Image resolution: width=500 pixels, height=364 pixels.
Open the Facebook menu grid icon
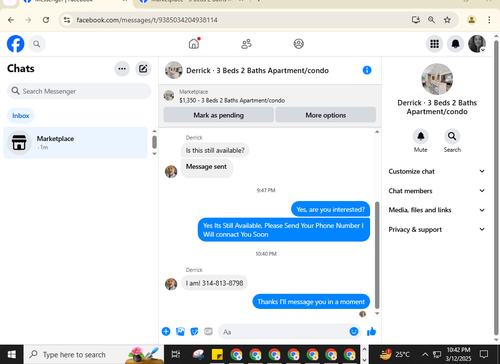point(434,44)
